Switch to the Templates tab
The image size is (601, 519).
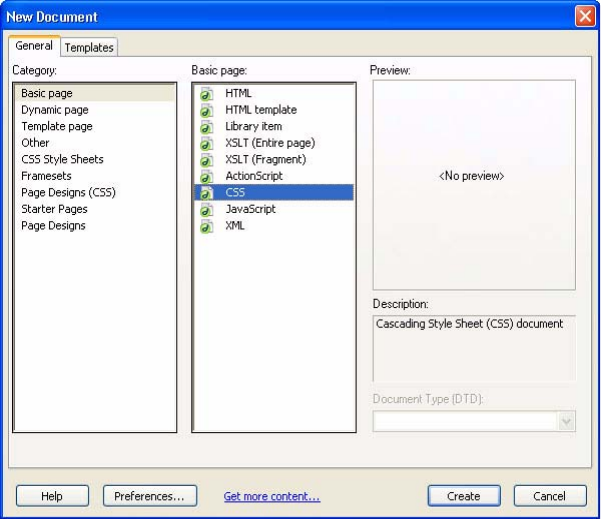pyautogui.click(x=89, y=48)
